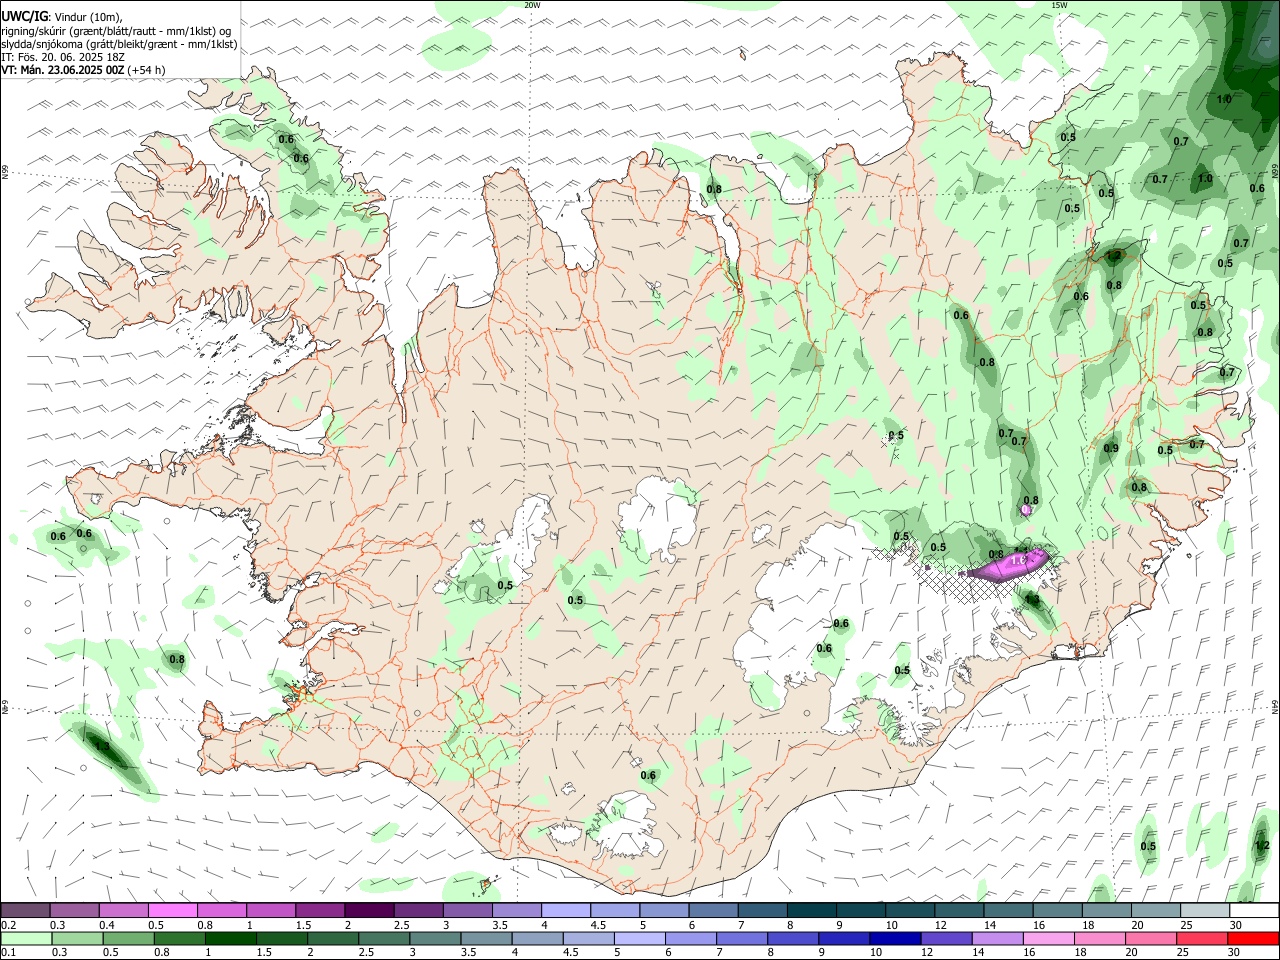Click the 'UWC/IG: Vindur (10m)' title text
Image resolution: width=1280 pixels, height=960 pixels.
click(x=62, y=16)
